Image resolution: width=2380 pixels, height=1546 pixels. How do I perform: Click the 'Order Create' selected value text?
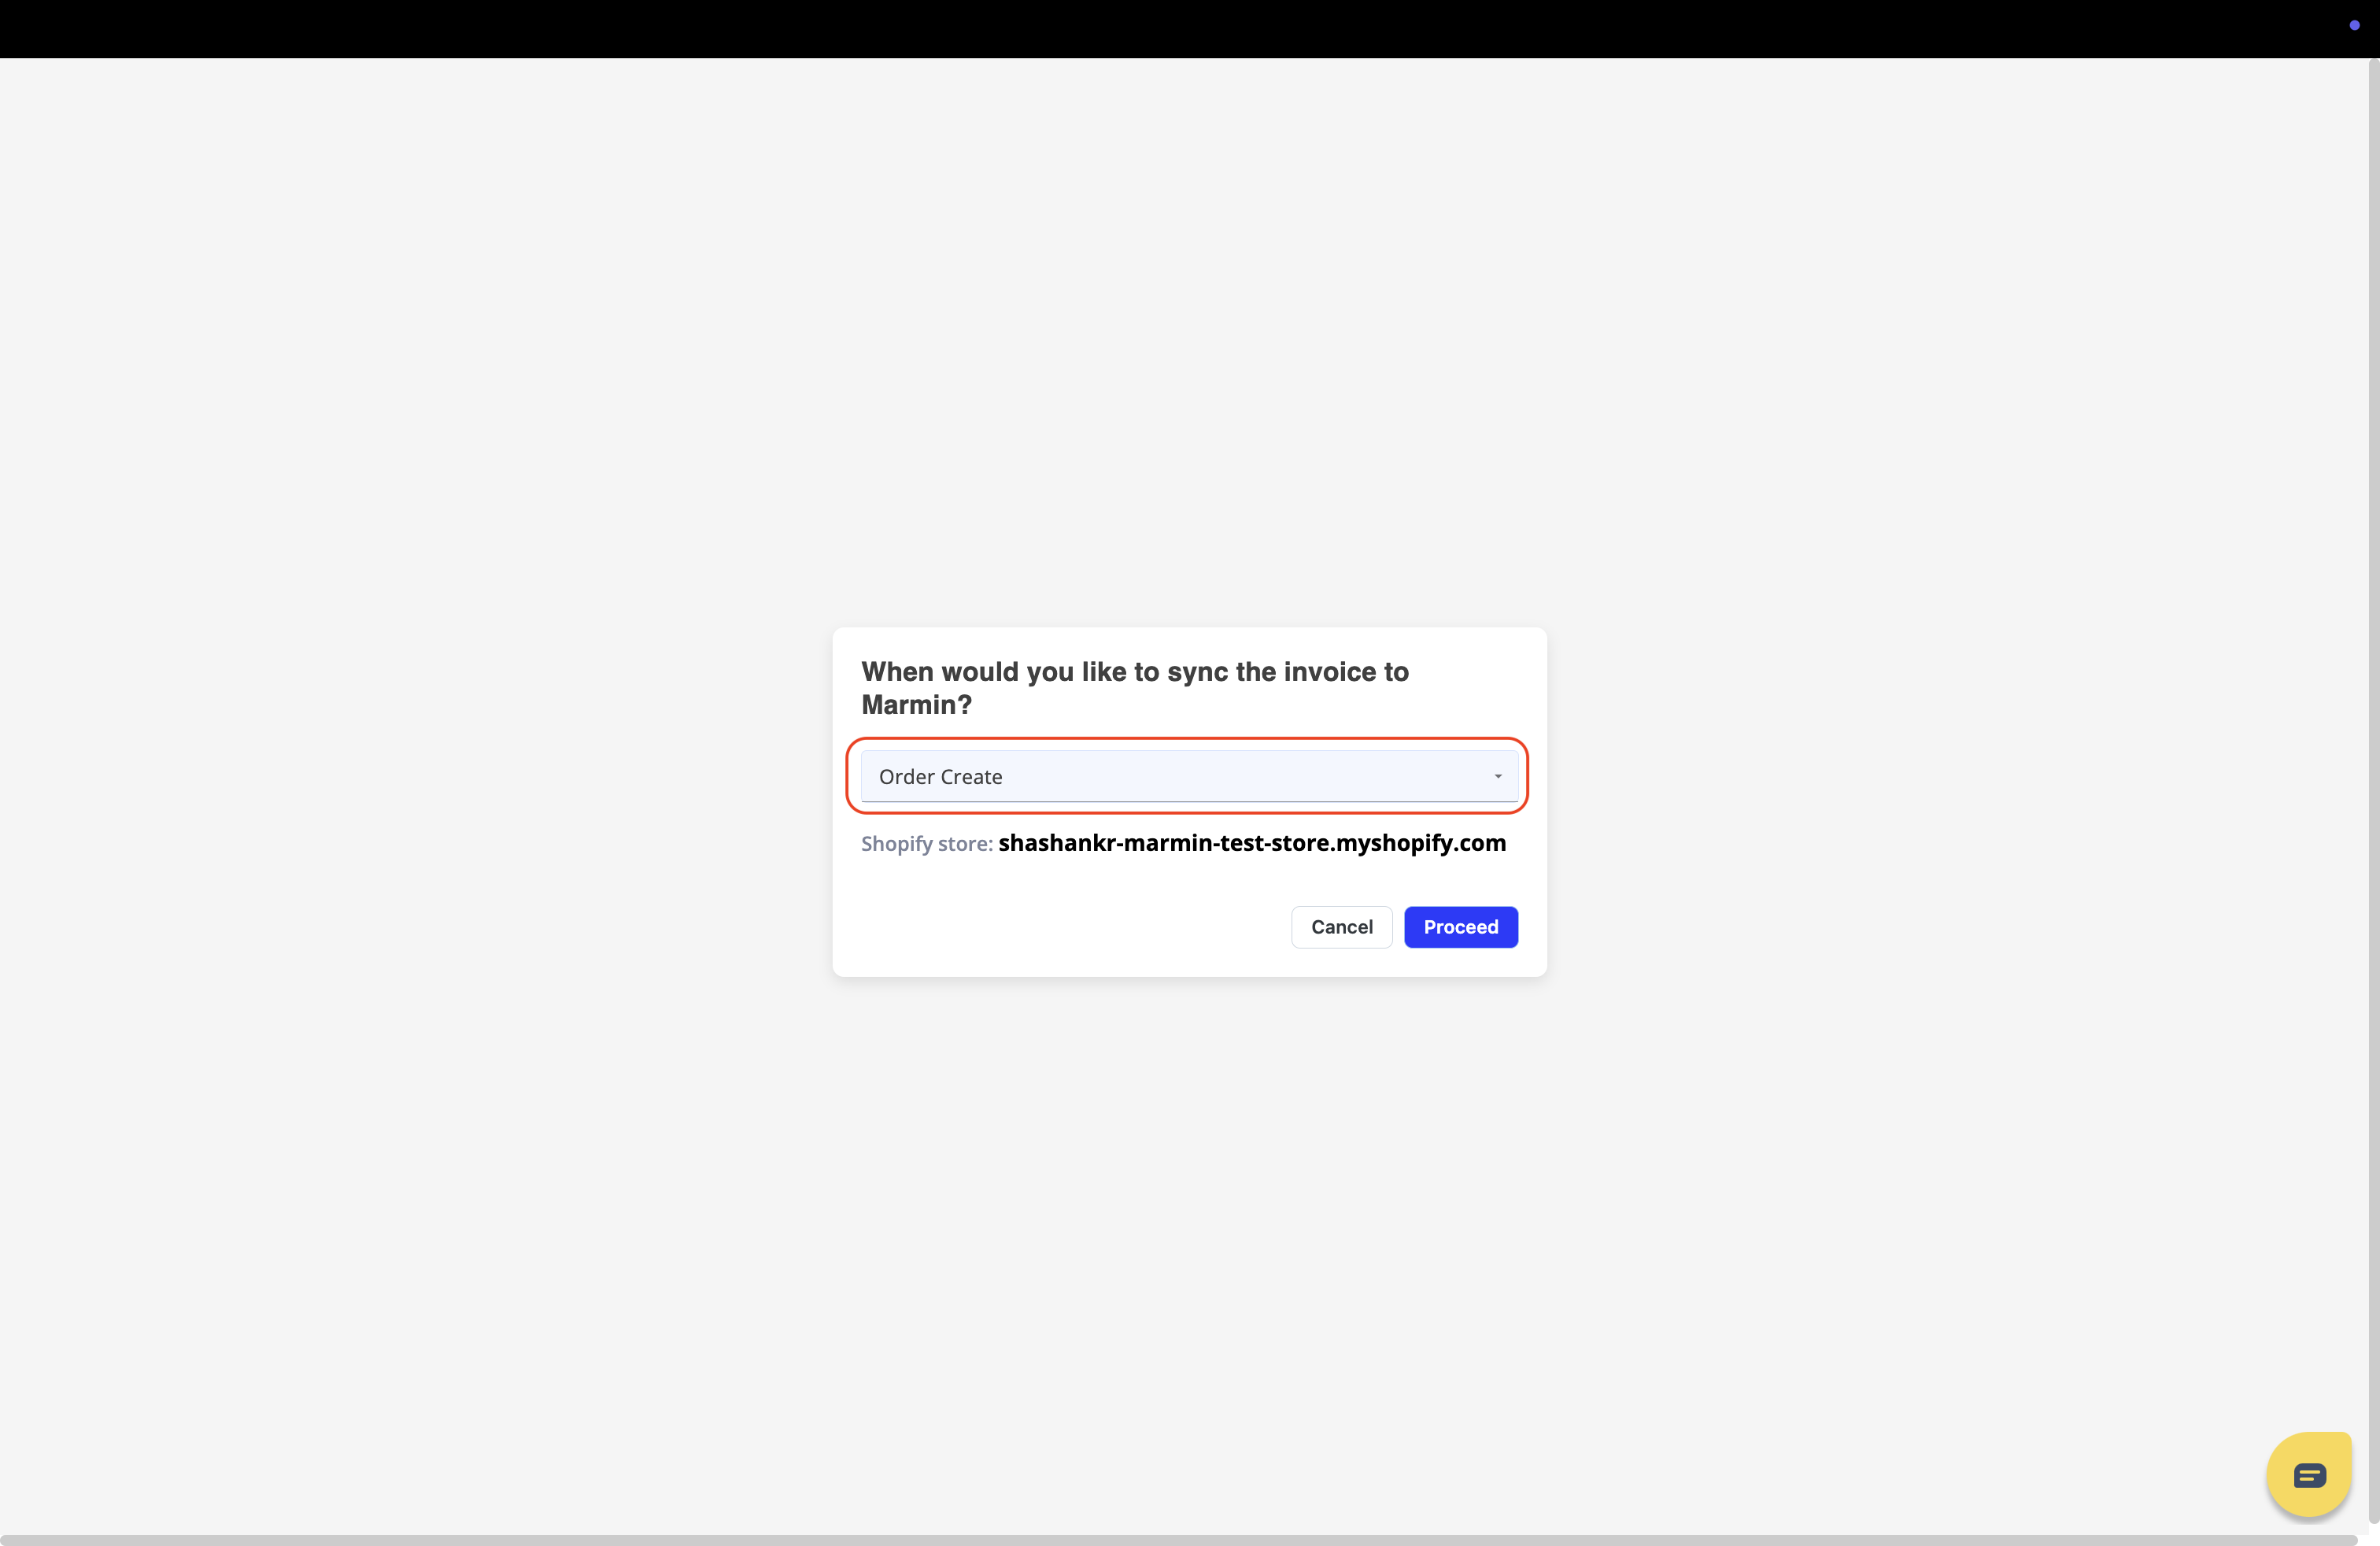coord(940,777)
